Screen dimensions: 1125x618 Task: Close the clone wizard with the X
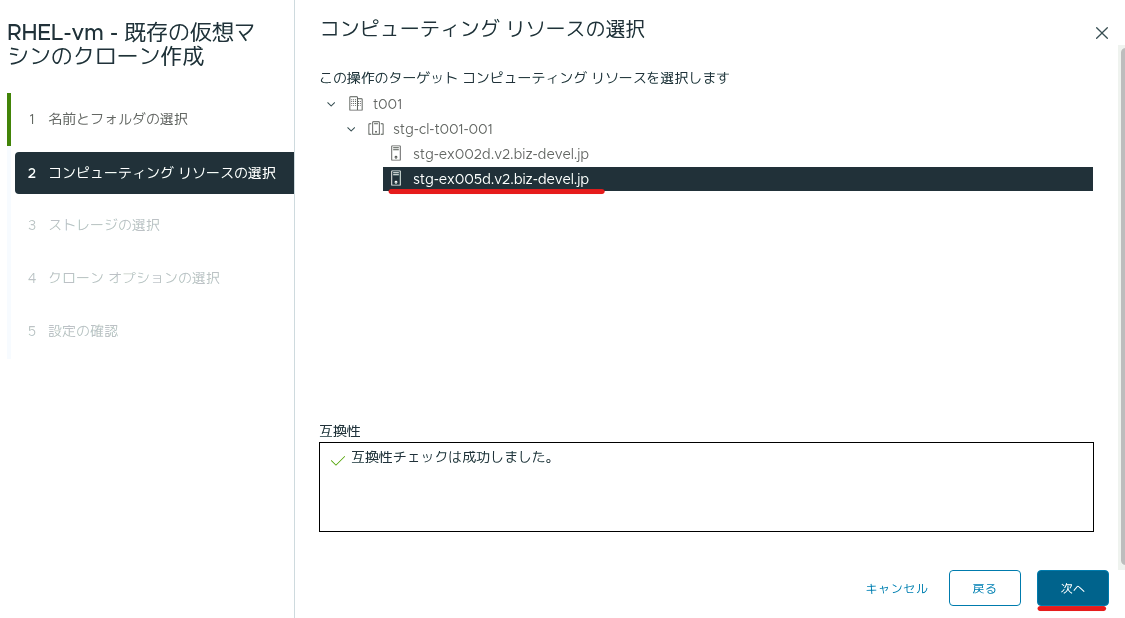pyautogui.click(x=1102, y=33)
